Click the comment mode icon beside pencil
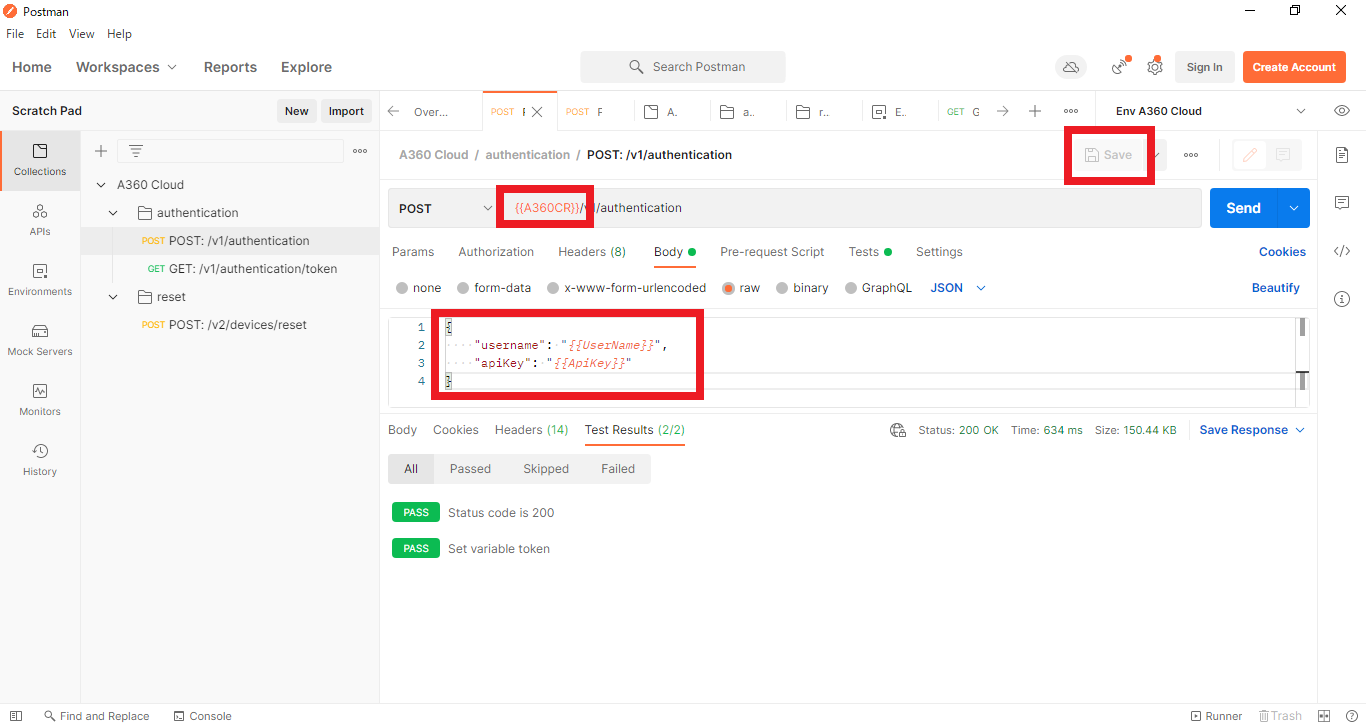 (x=1283, y=155)
